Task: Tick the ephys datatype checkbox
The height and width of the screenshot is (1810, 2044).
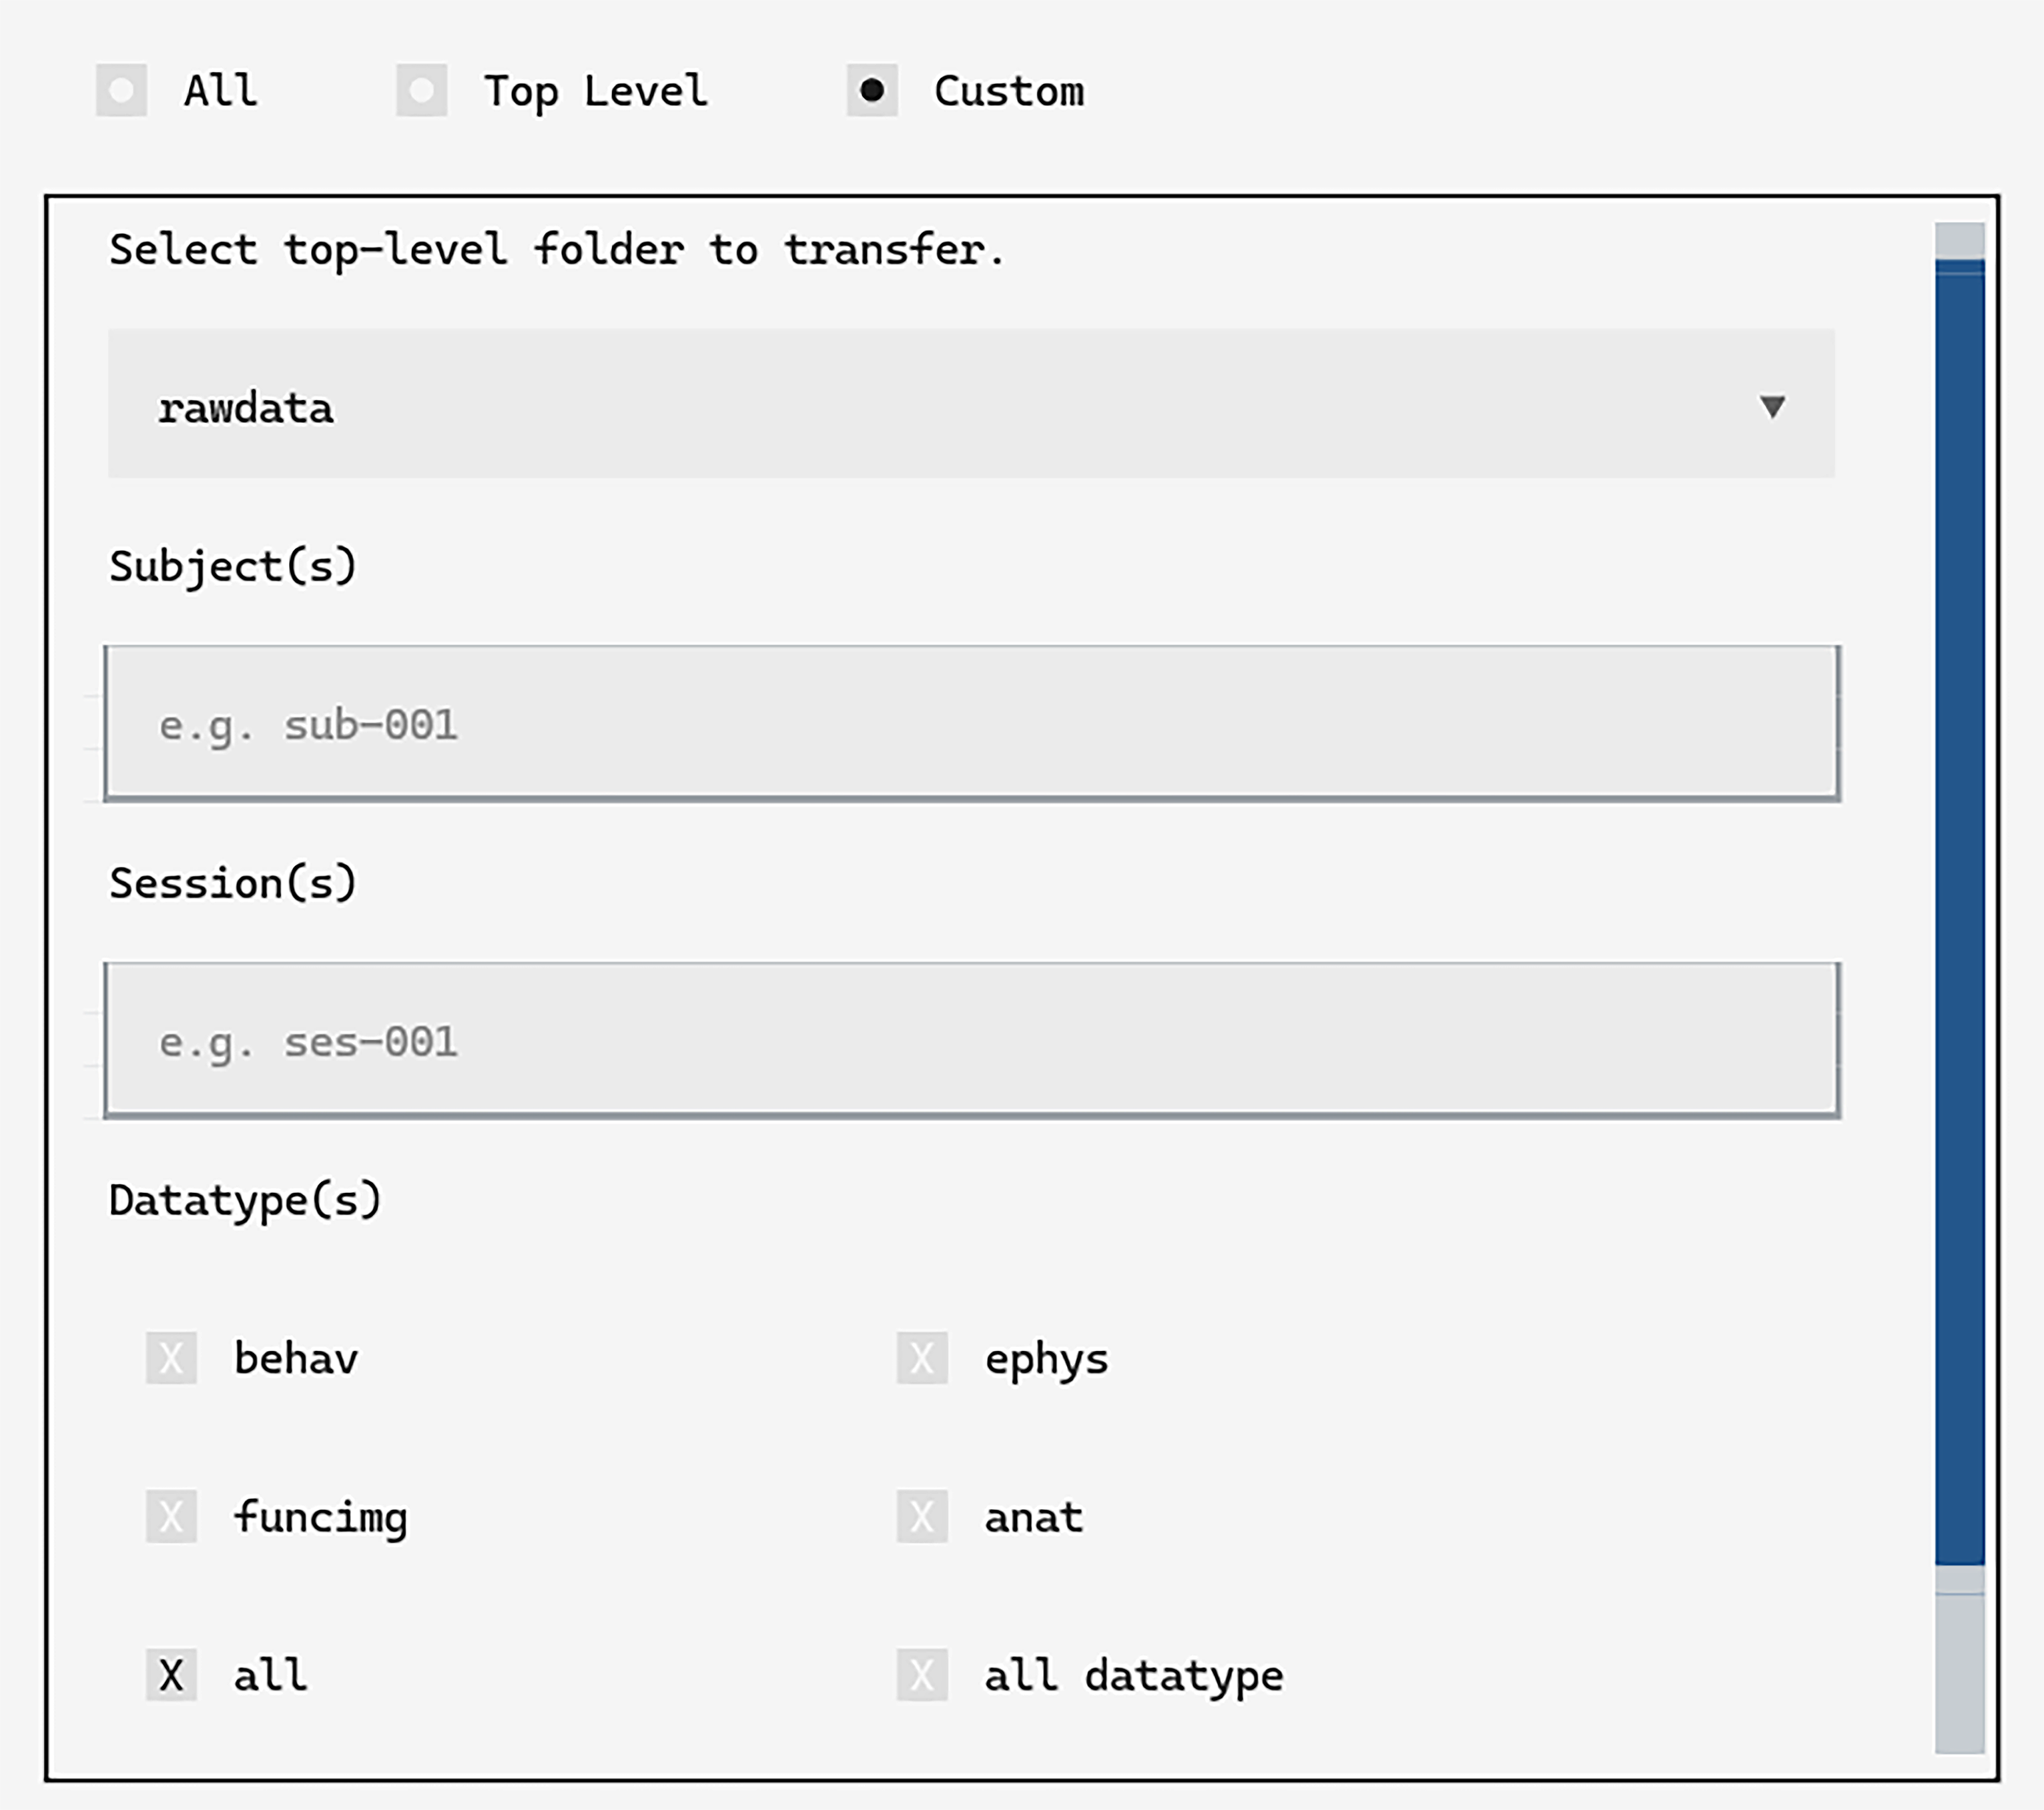Action: pyautogui.click(x=921, y=1358)
